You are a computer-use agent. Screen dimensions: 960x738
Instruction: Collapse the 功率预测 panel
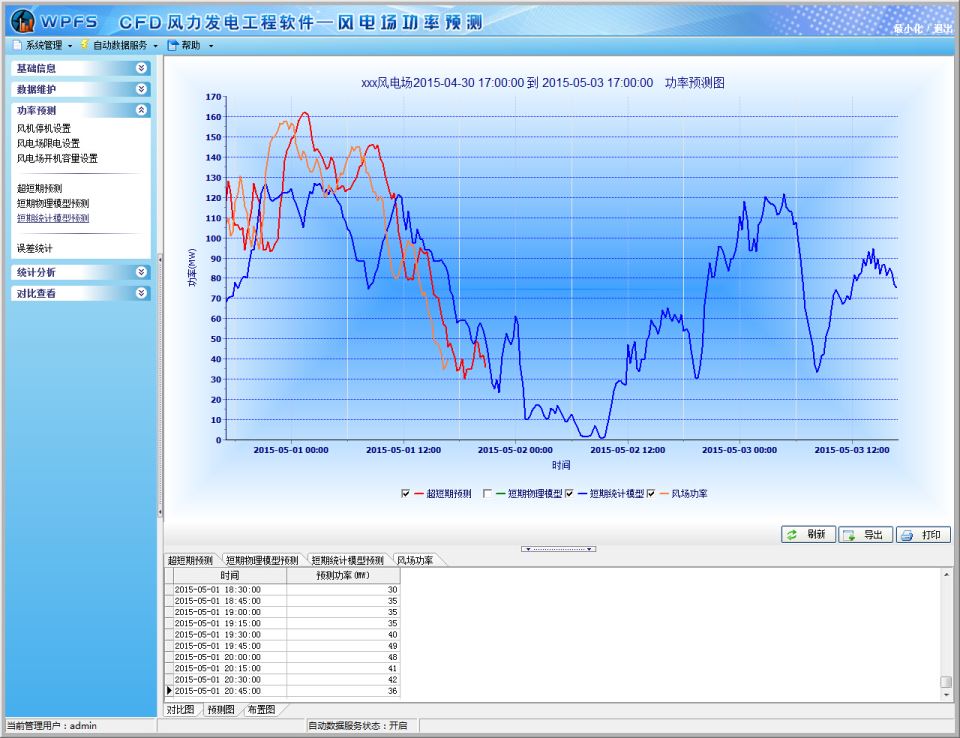point(141,110)
